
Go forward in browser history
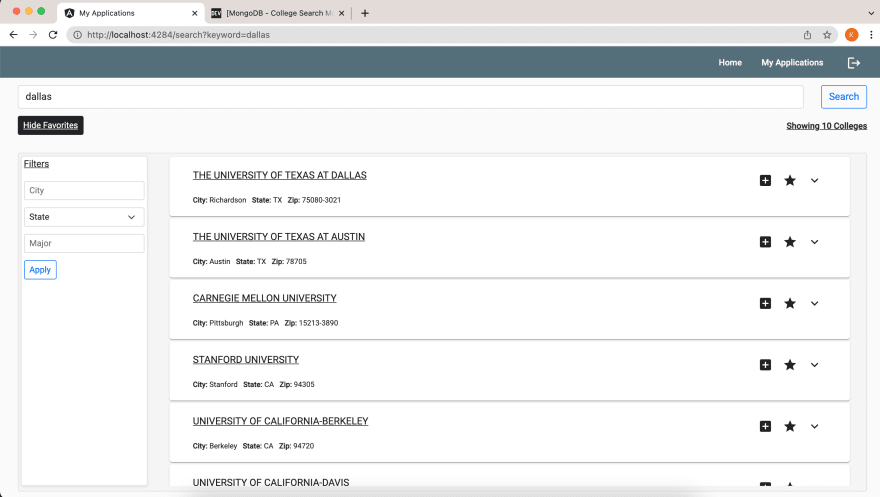coord(33,35)
